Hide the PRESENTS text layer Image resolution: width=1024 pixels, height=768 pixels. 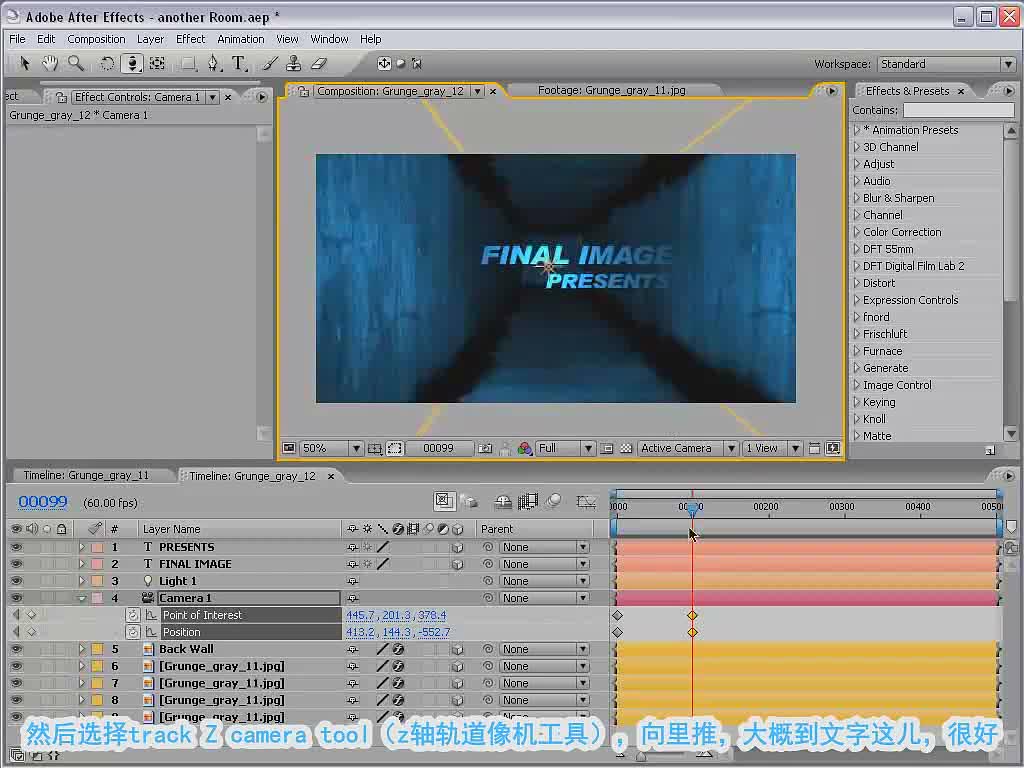[16, 547]
